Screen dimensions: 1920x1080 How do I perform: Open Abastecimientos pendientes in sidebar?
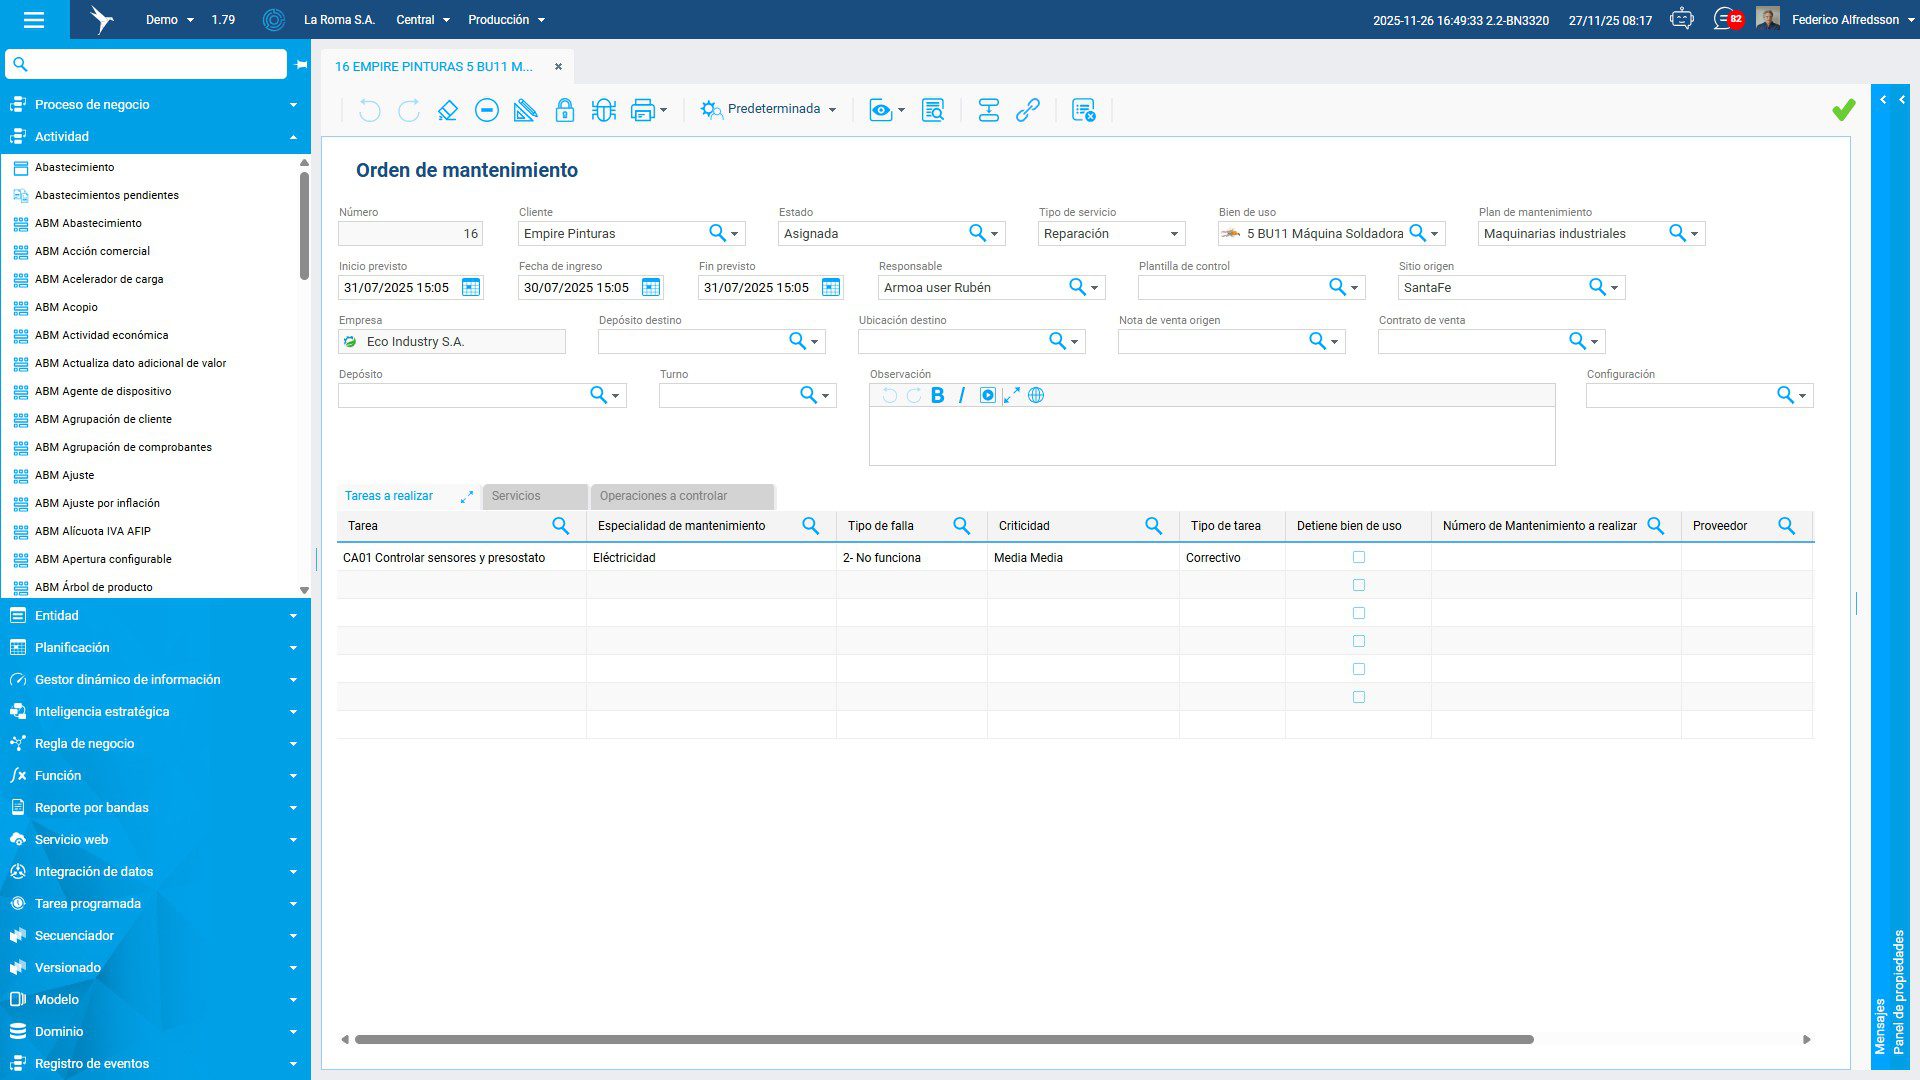coord(107,195)
